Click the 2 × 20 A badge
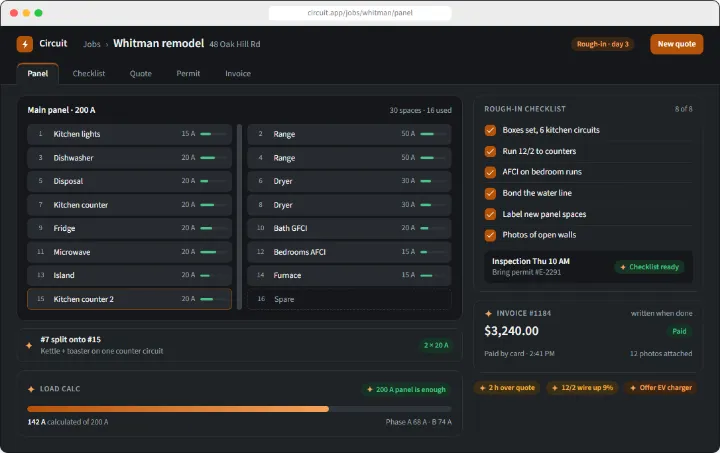720x453 pixels. click(x=436, y=345)
